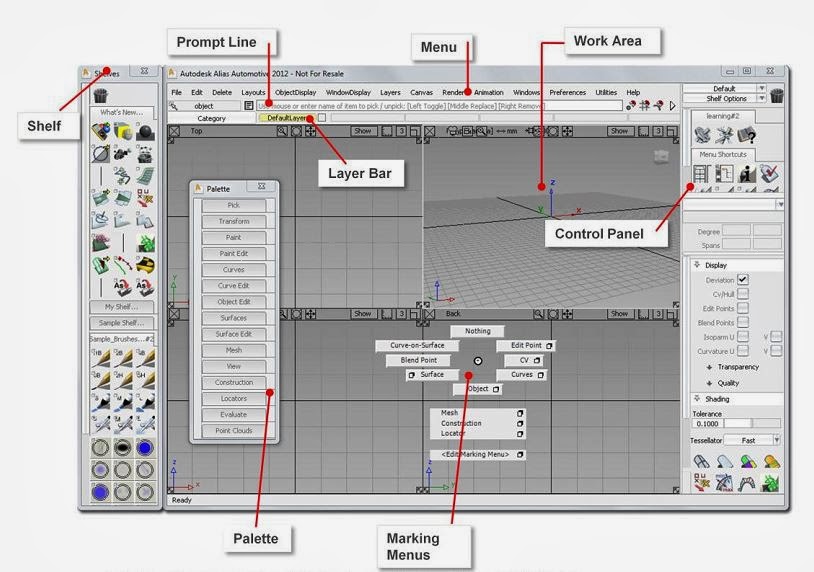This screenshot has height=572, width=814.
Task: Click the right-pointing triangle at prompt line end
Action: (672, 106)
